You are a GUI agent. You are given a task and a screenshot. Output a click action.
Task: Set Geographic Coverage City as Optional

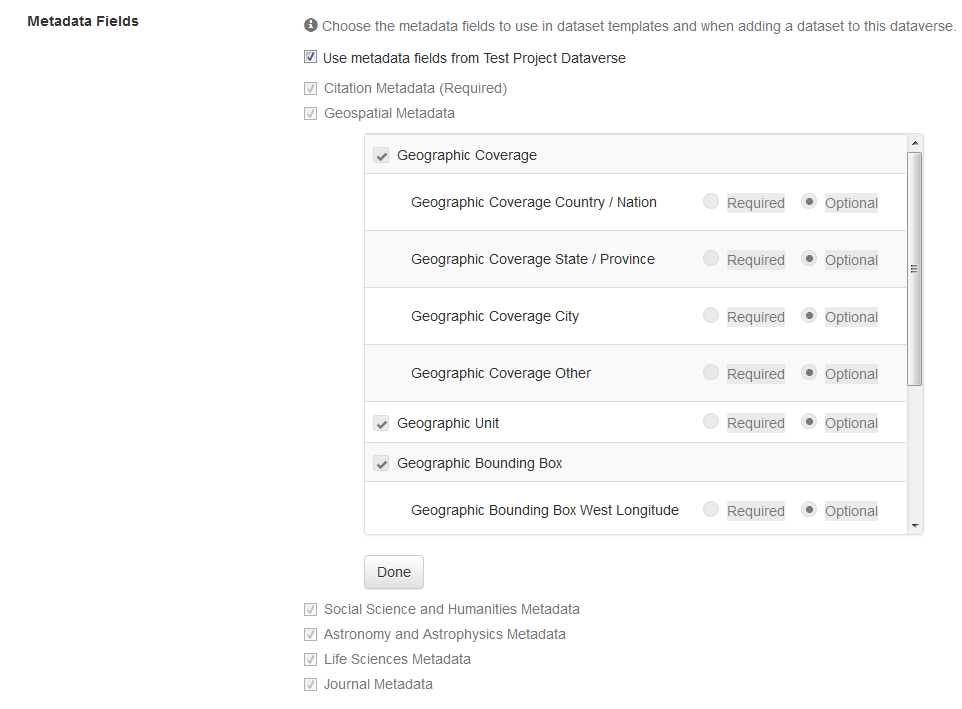pos(809,315)
